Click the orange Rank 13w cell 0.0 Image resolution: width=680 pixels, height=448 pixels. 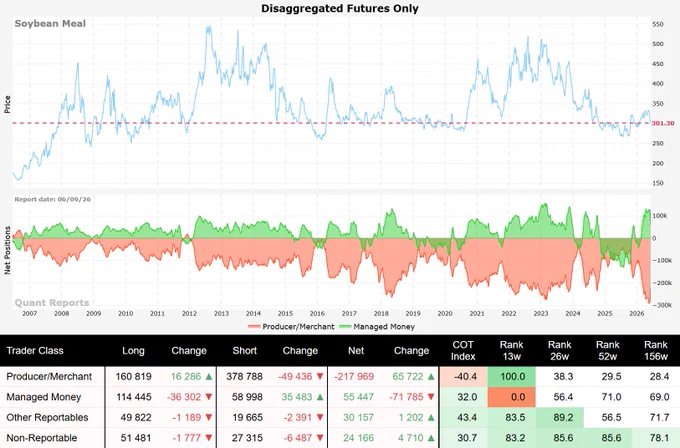512,397
